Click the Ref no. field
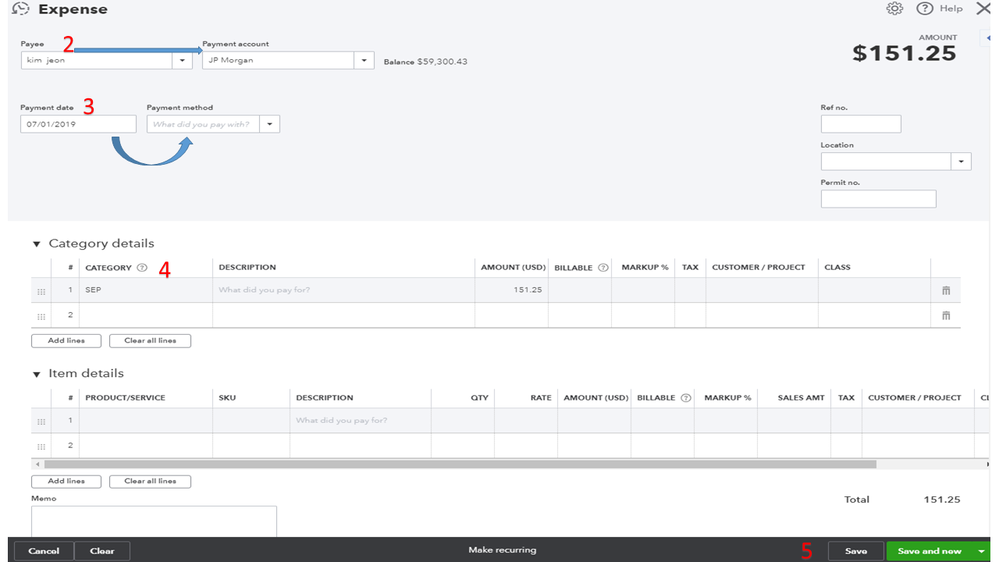 pos(861,124)
